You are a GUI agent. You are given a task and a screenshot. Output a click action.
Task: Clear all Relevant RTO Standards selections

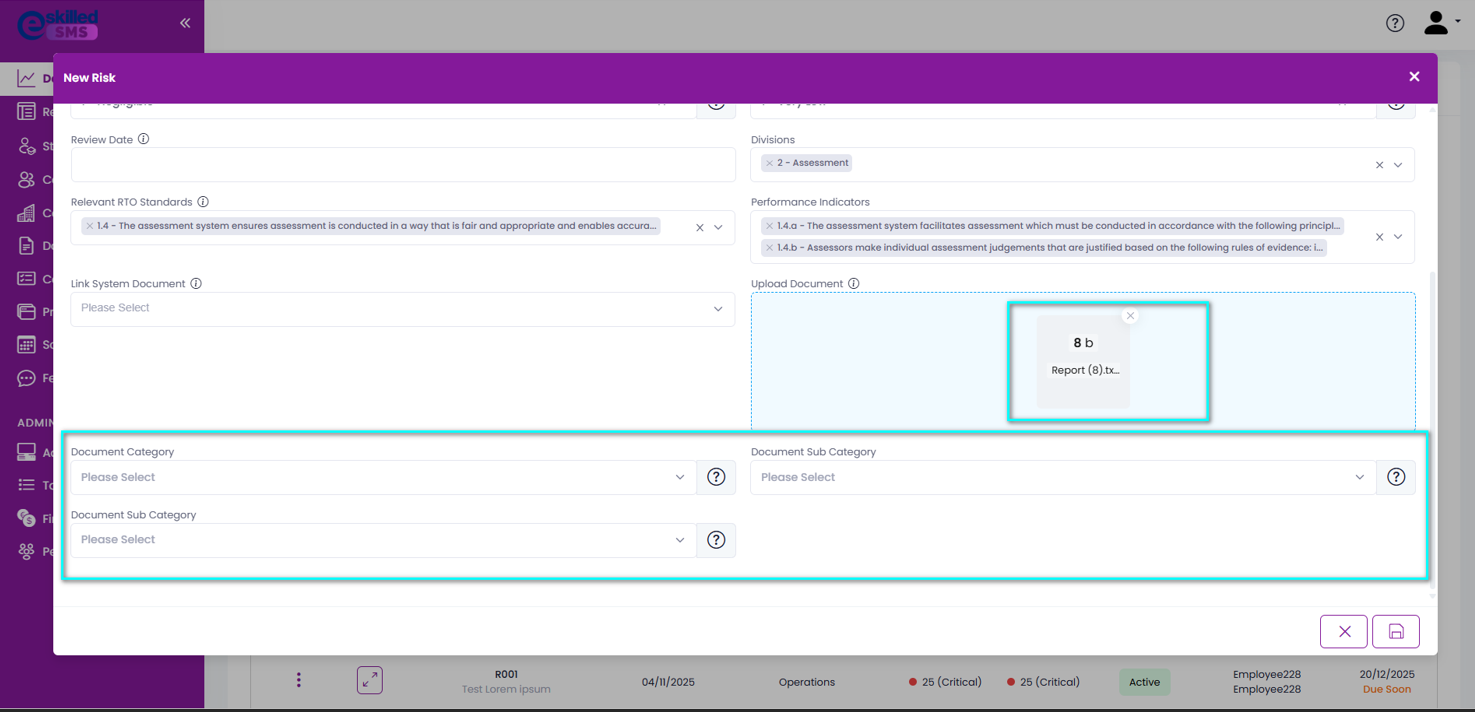pyautogui.click(x=700, y=228)
